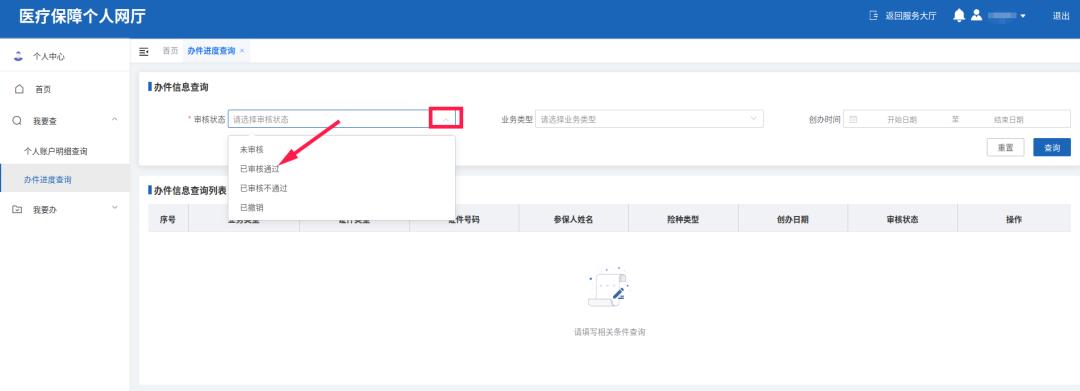Click the 开始日期 date field

902,120
